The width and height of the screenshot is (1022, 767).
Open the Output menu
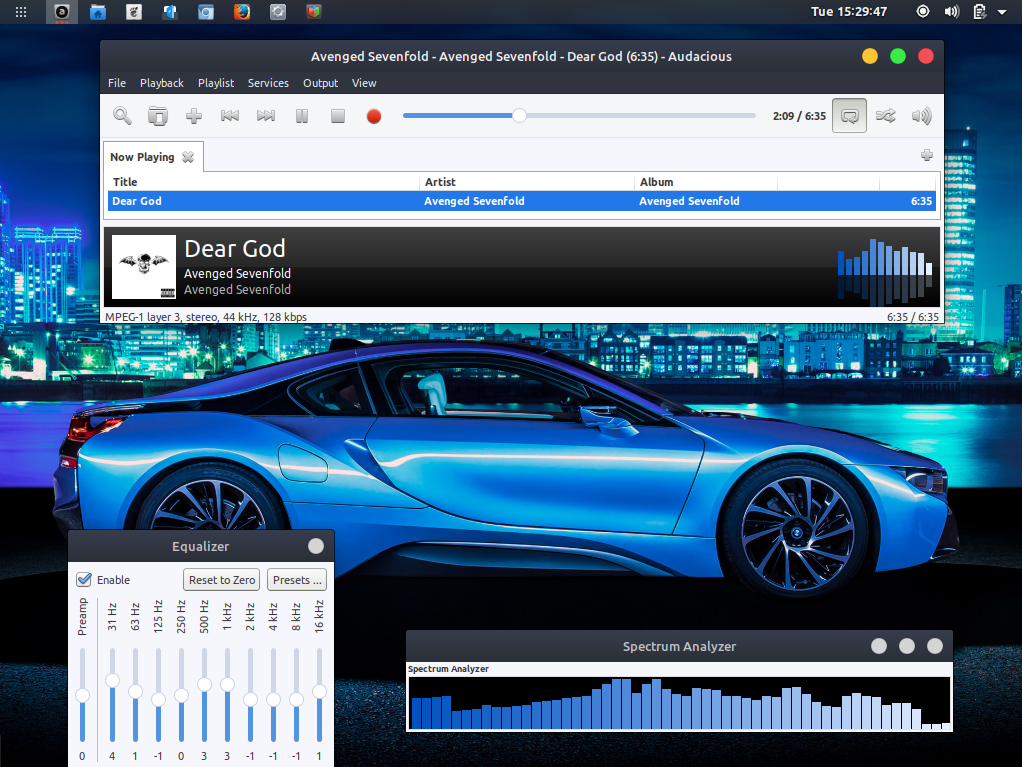point(320,83)
